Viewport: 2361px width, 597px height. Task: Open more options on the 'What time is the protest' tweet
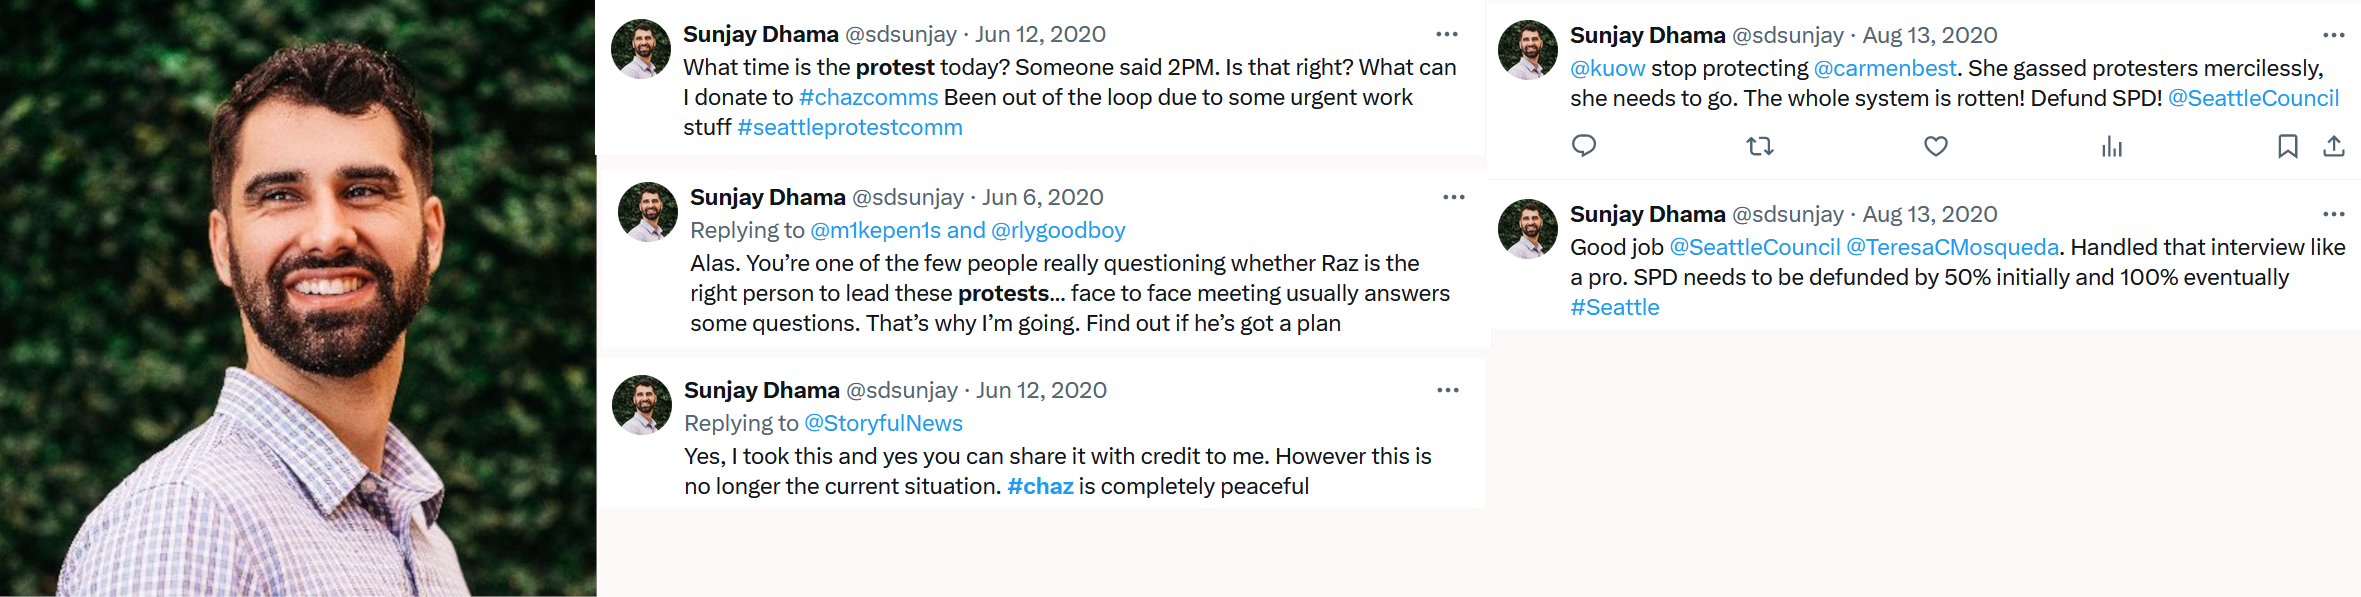(1447, 34)
